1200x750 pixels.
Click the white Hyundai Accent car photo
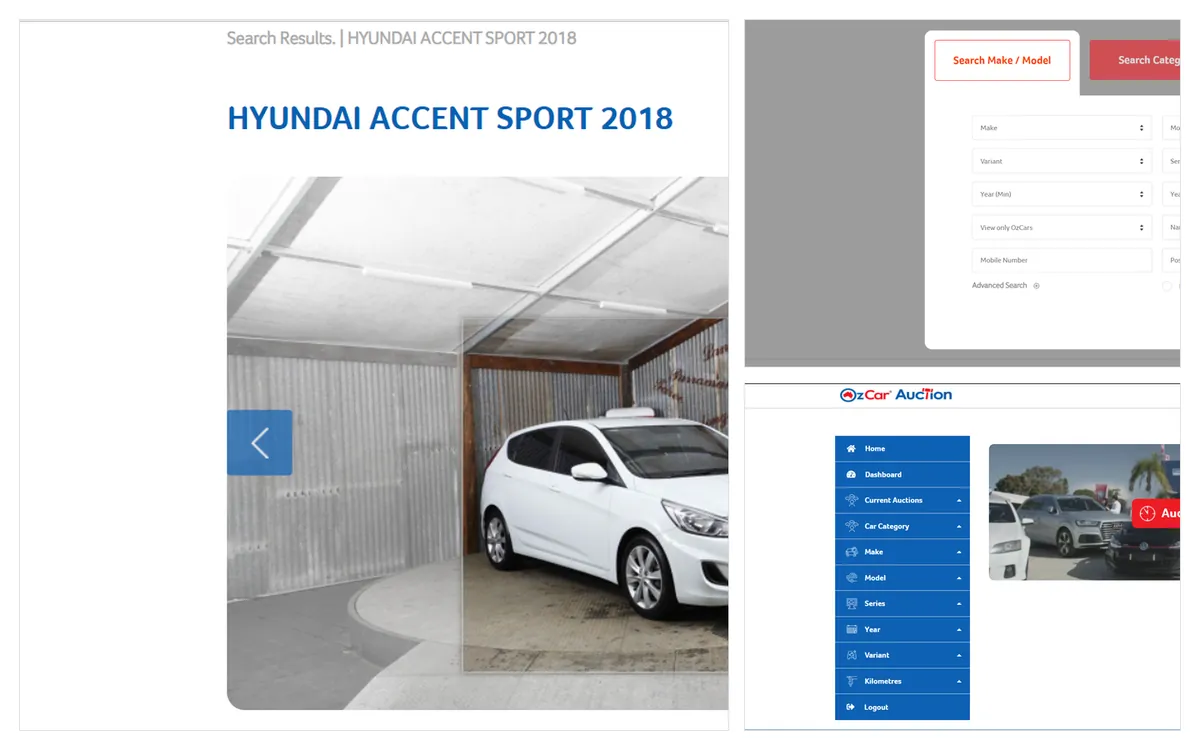coord(477,443)
